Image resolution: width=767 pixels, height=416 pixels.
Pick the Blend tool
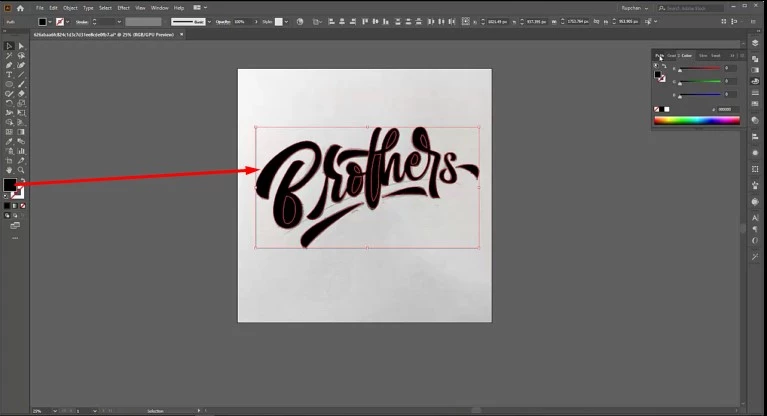coord(21,141)
